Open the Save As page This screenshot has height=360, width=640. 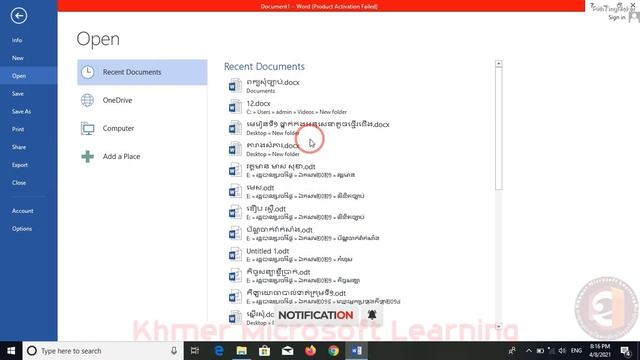click(21, 111)
